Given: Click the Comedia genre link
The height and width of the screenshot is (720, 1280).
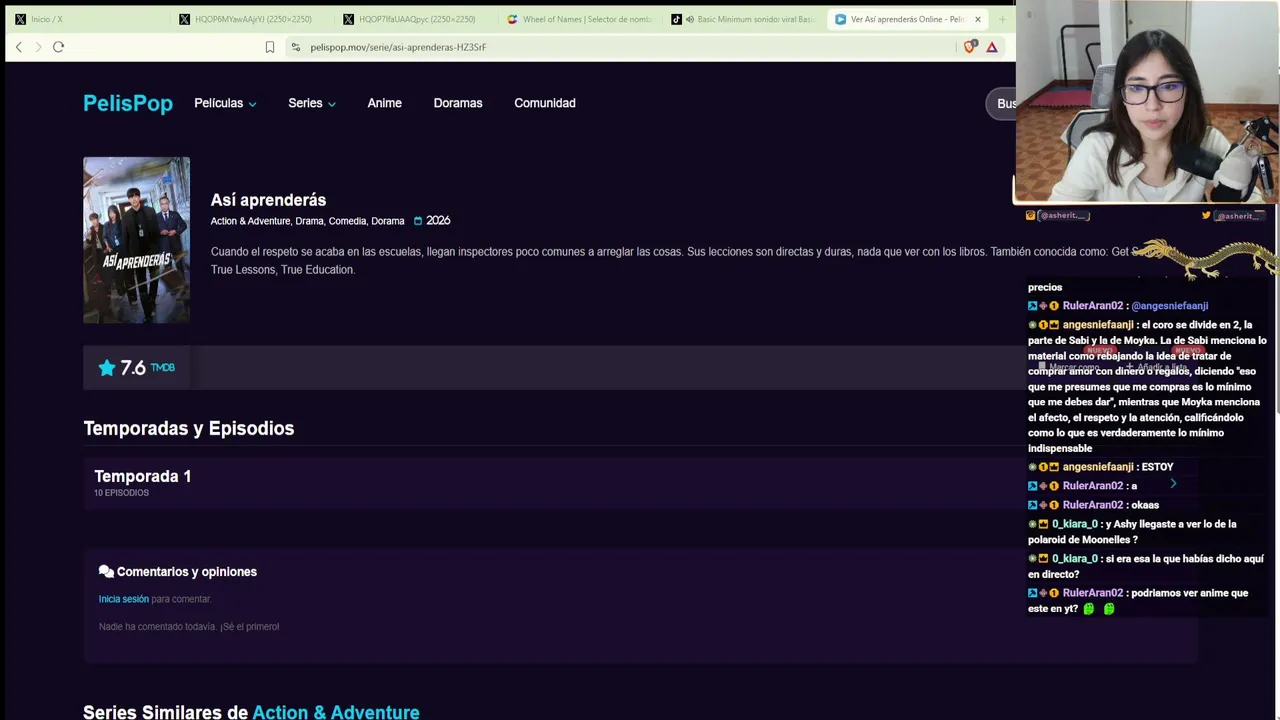Looking at the screenshot, I should [347, 221].
